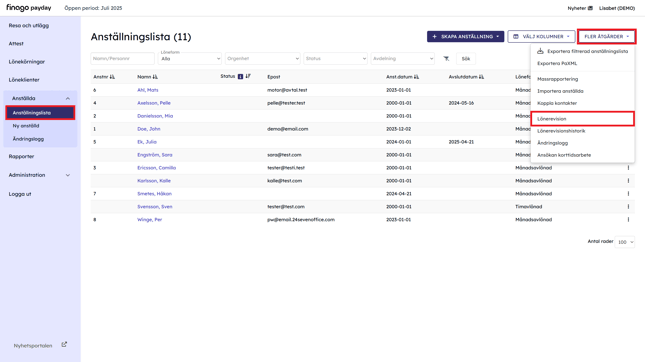Toggle the Fler åtgärder dropdown
The height and width of the screenshot is (362, 645).
[607, 37]
